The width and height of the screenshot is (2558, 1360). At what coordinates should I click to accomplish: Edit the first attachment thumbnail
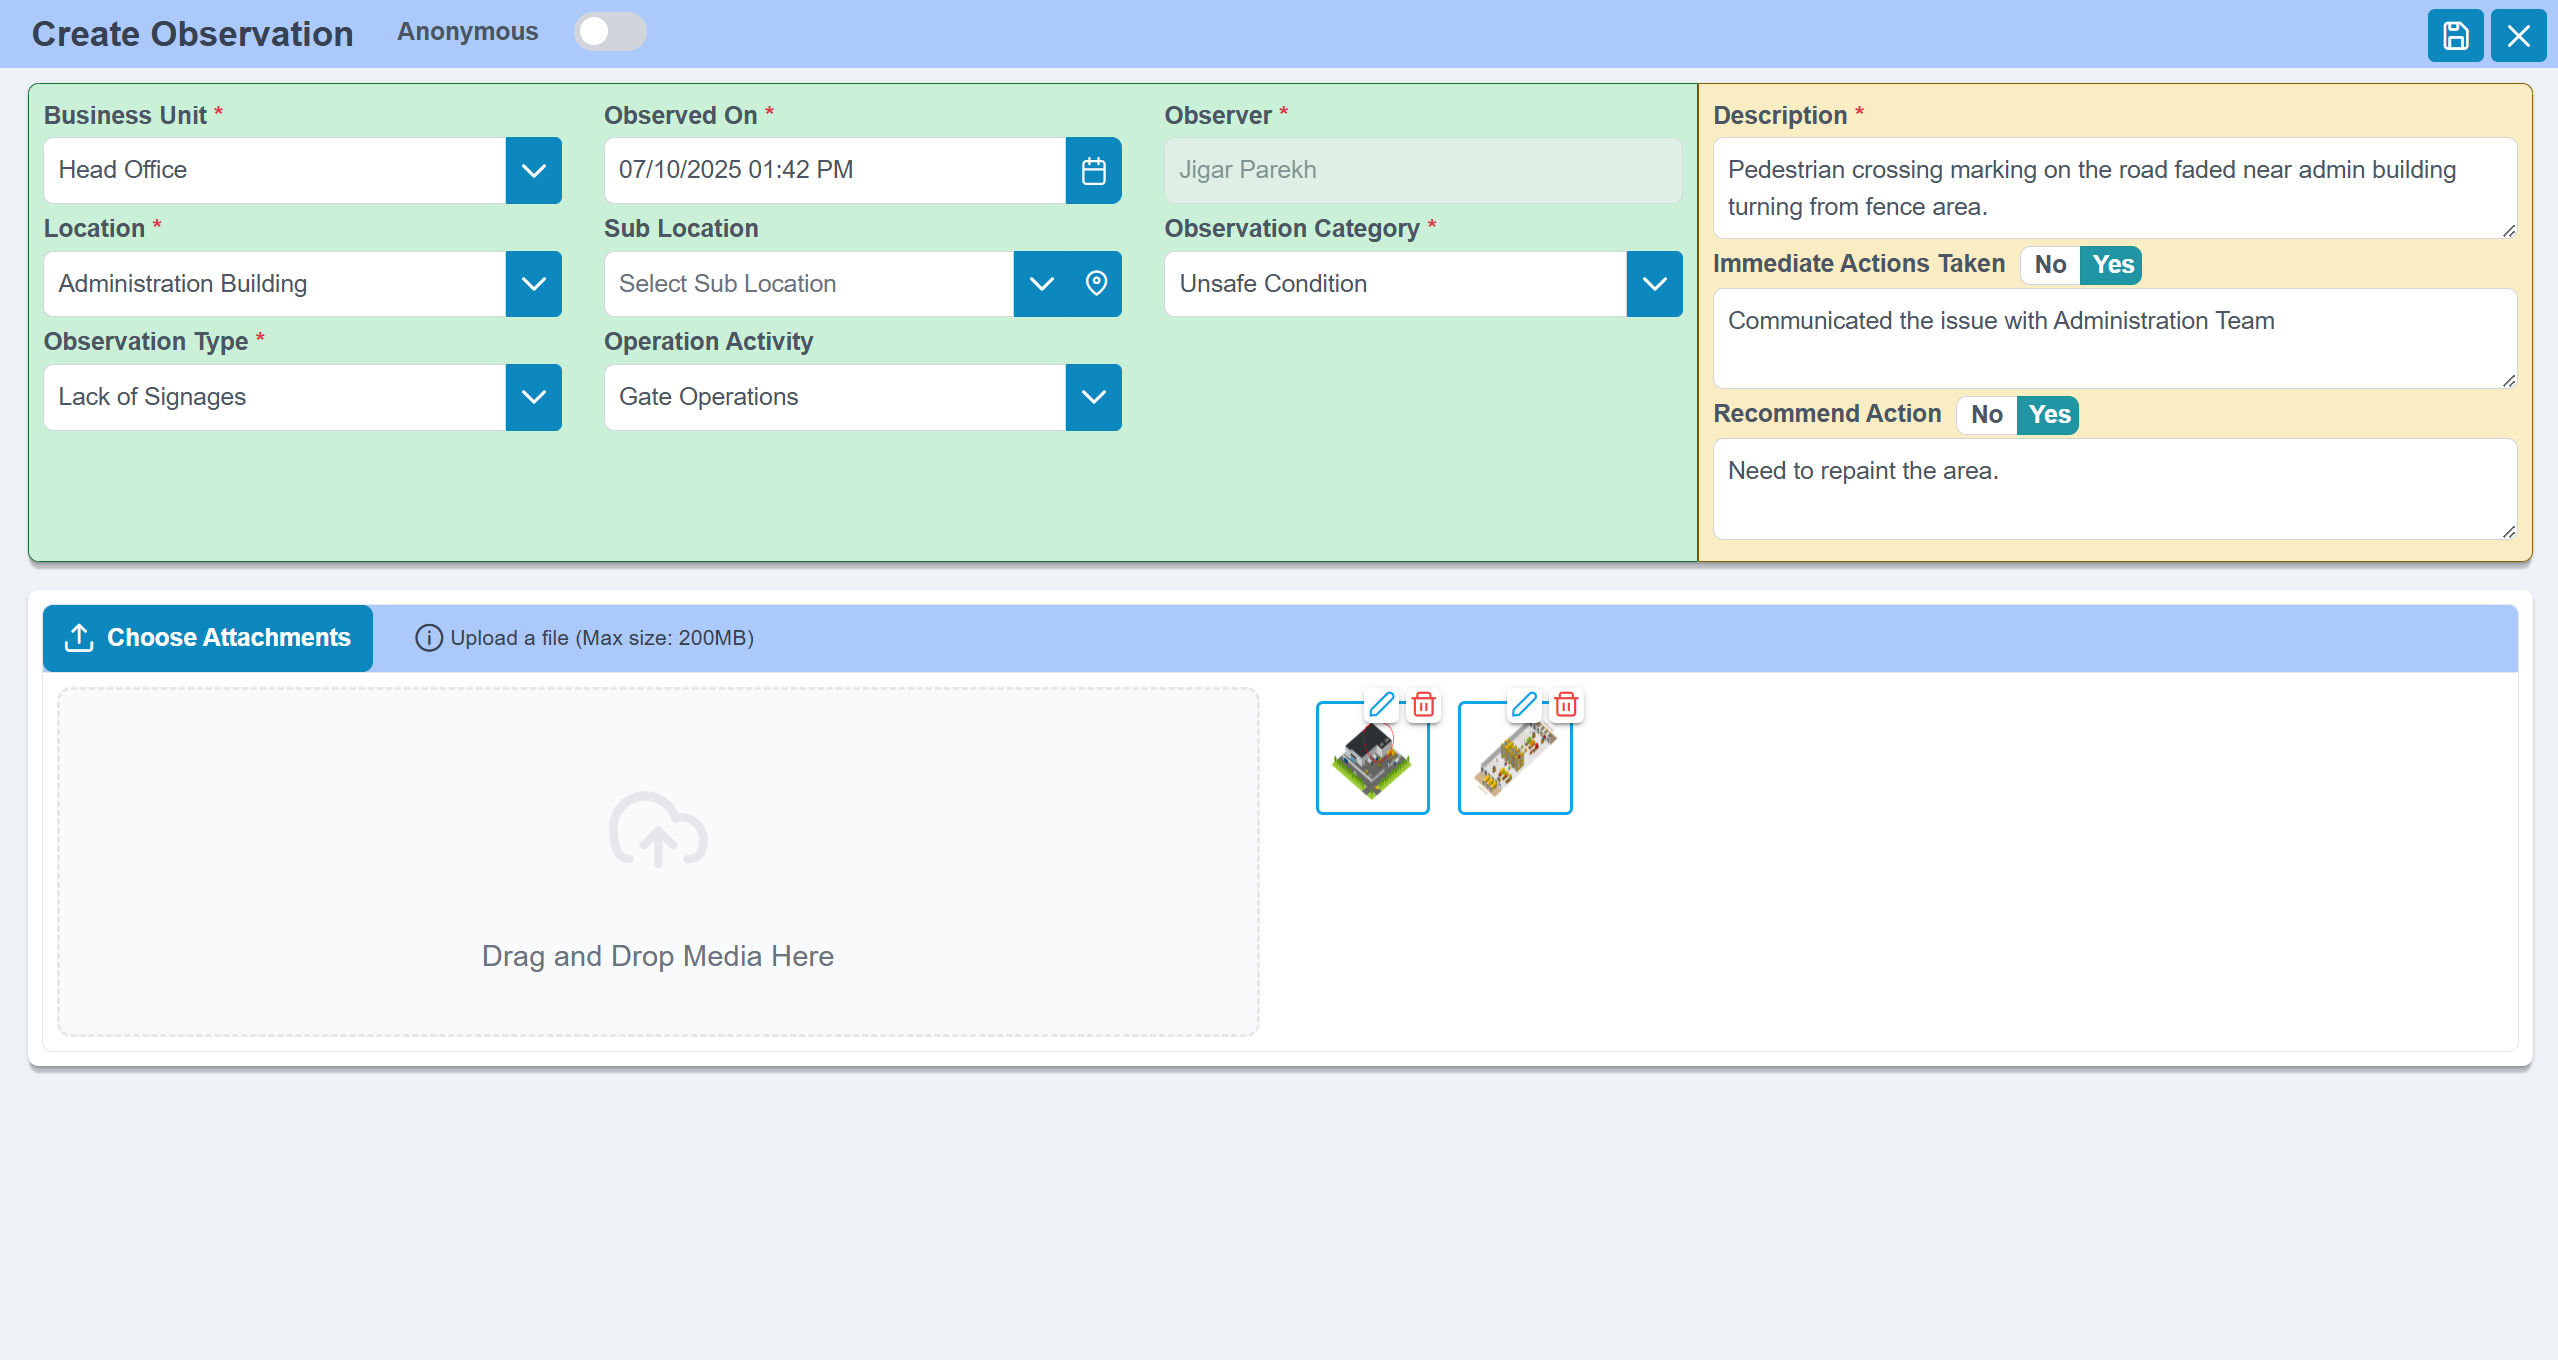point(1381,705)
